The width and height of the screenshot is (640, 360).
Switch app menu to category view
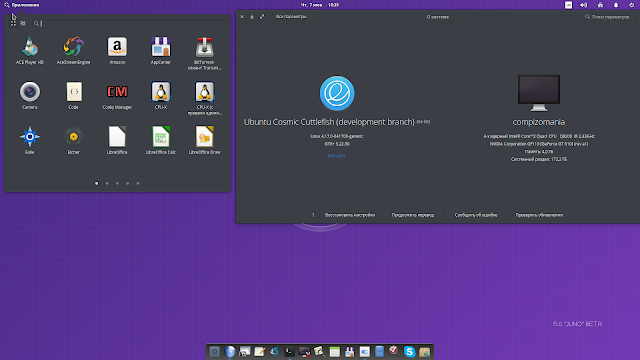(x=23, y=23)
